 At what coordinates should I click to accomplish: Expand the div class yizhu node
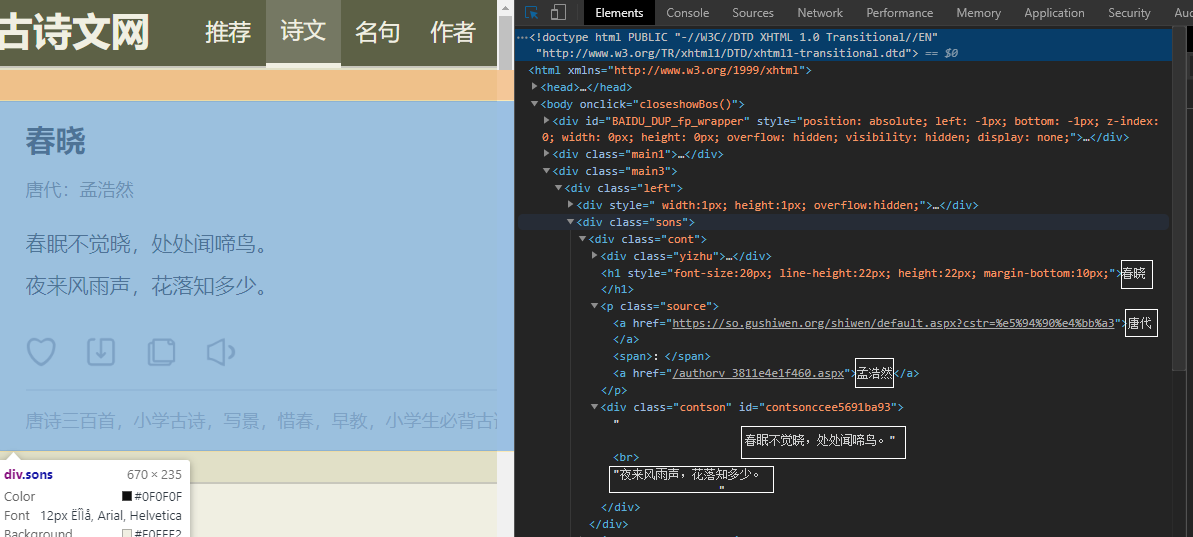pyautogui.click(x=596, y=256)
